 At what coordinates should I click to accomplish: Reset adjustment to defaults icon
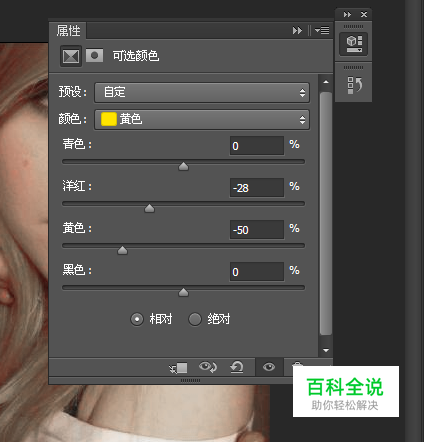pos(237,367)
